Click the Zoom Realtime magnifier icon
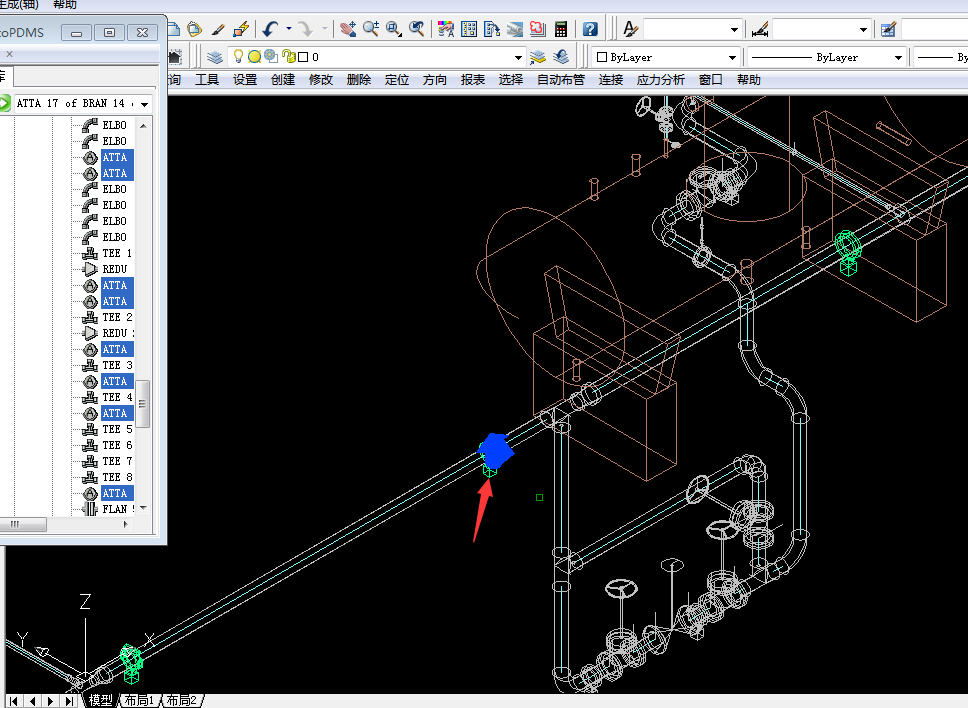 pyautogui.click(x=371, y=29)
